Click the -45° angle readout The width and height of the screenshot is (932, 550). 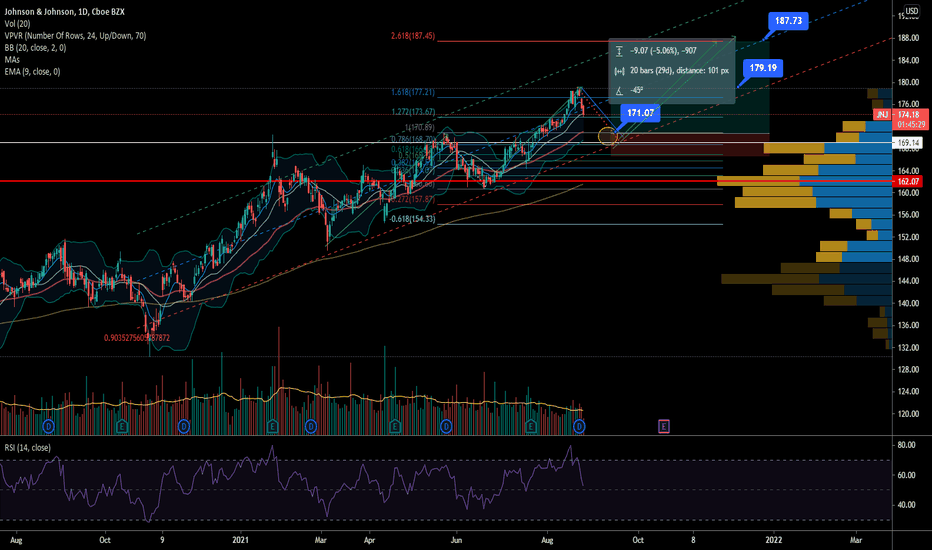(x=637, y=90)
